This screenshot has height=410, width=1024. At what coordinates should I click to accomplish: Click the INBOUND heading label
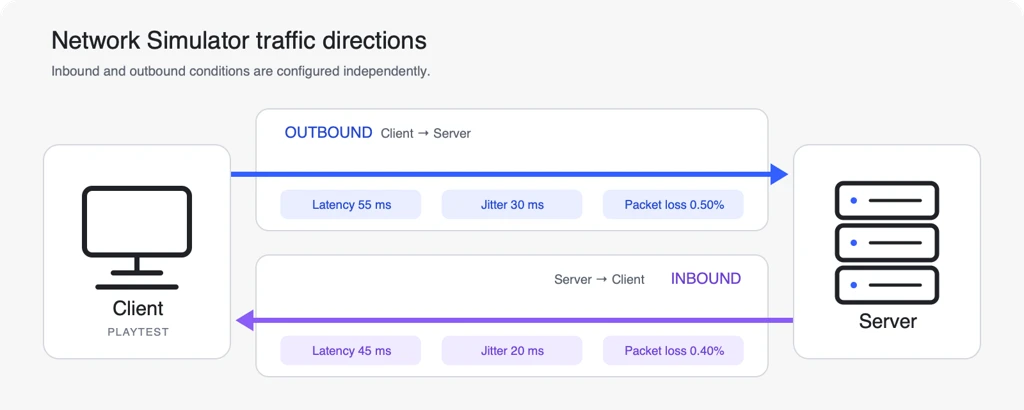(x=706, y=279)
